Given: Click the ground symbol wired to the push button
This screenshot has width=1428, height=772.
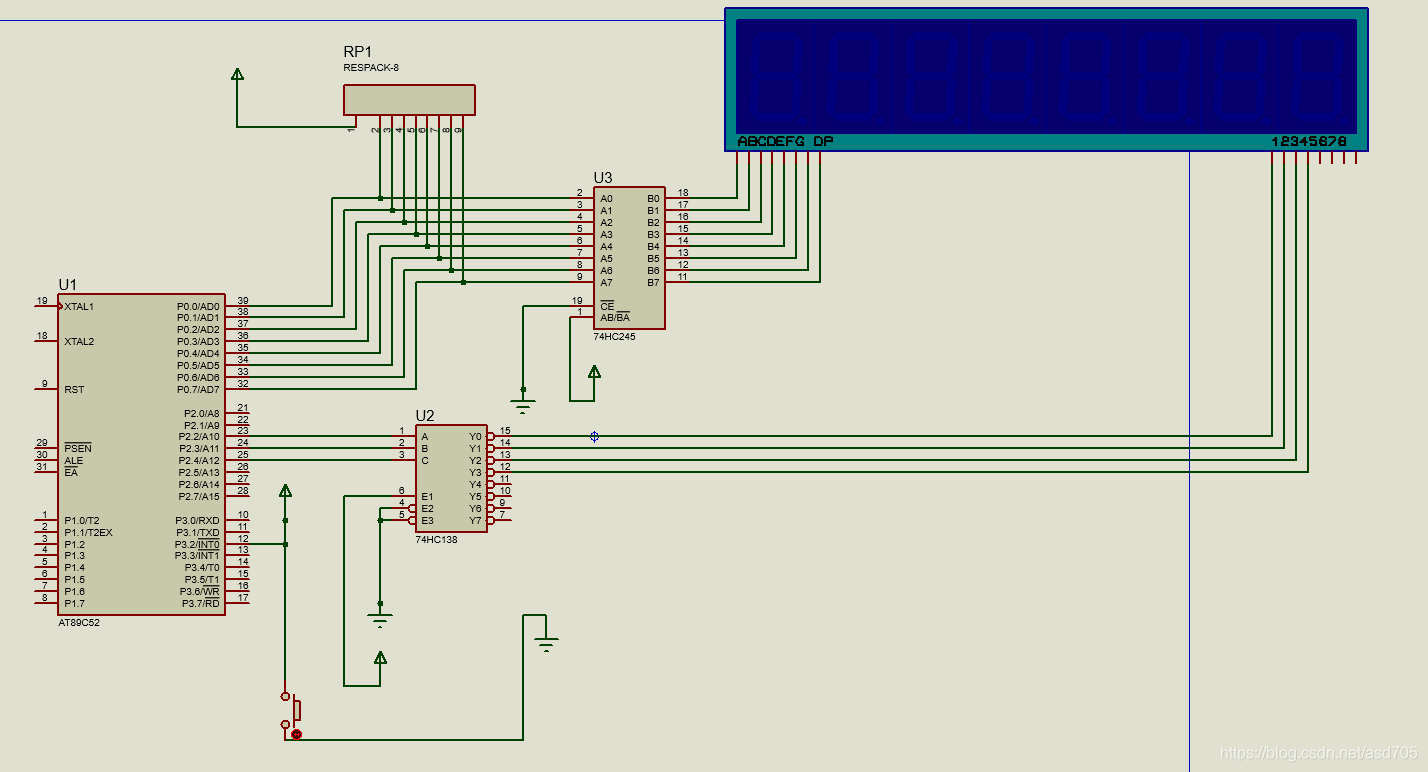Looking at the screenshot, I should coord(546,645).
